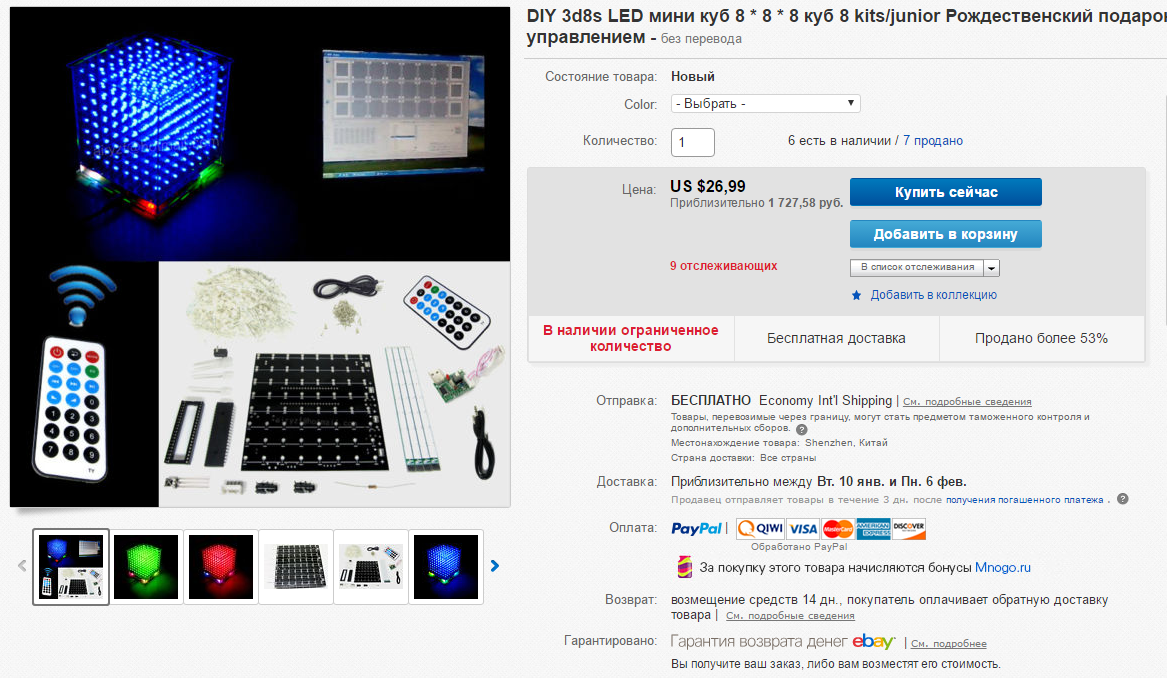Select the circuit board thumbnail
Viewport: 1167px width, 678px height.
[296, 566]
